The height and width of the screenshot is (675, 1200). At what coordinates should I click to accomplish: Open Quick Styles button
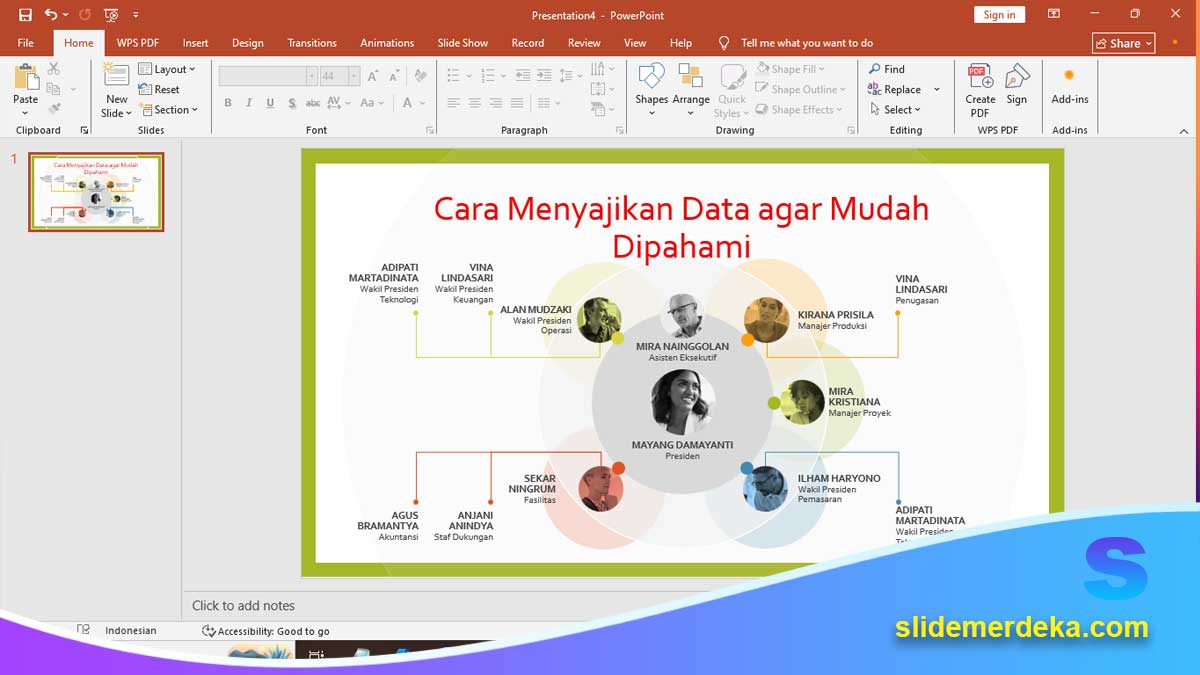tap(732, 90)
